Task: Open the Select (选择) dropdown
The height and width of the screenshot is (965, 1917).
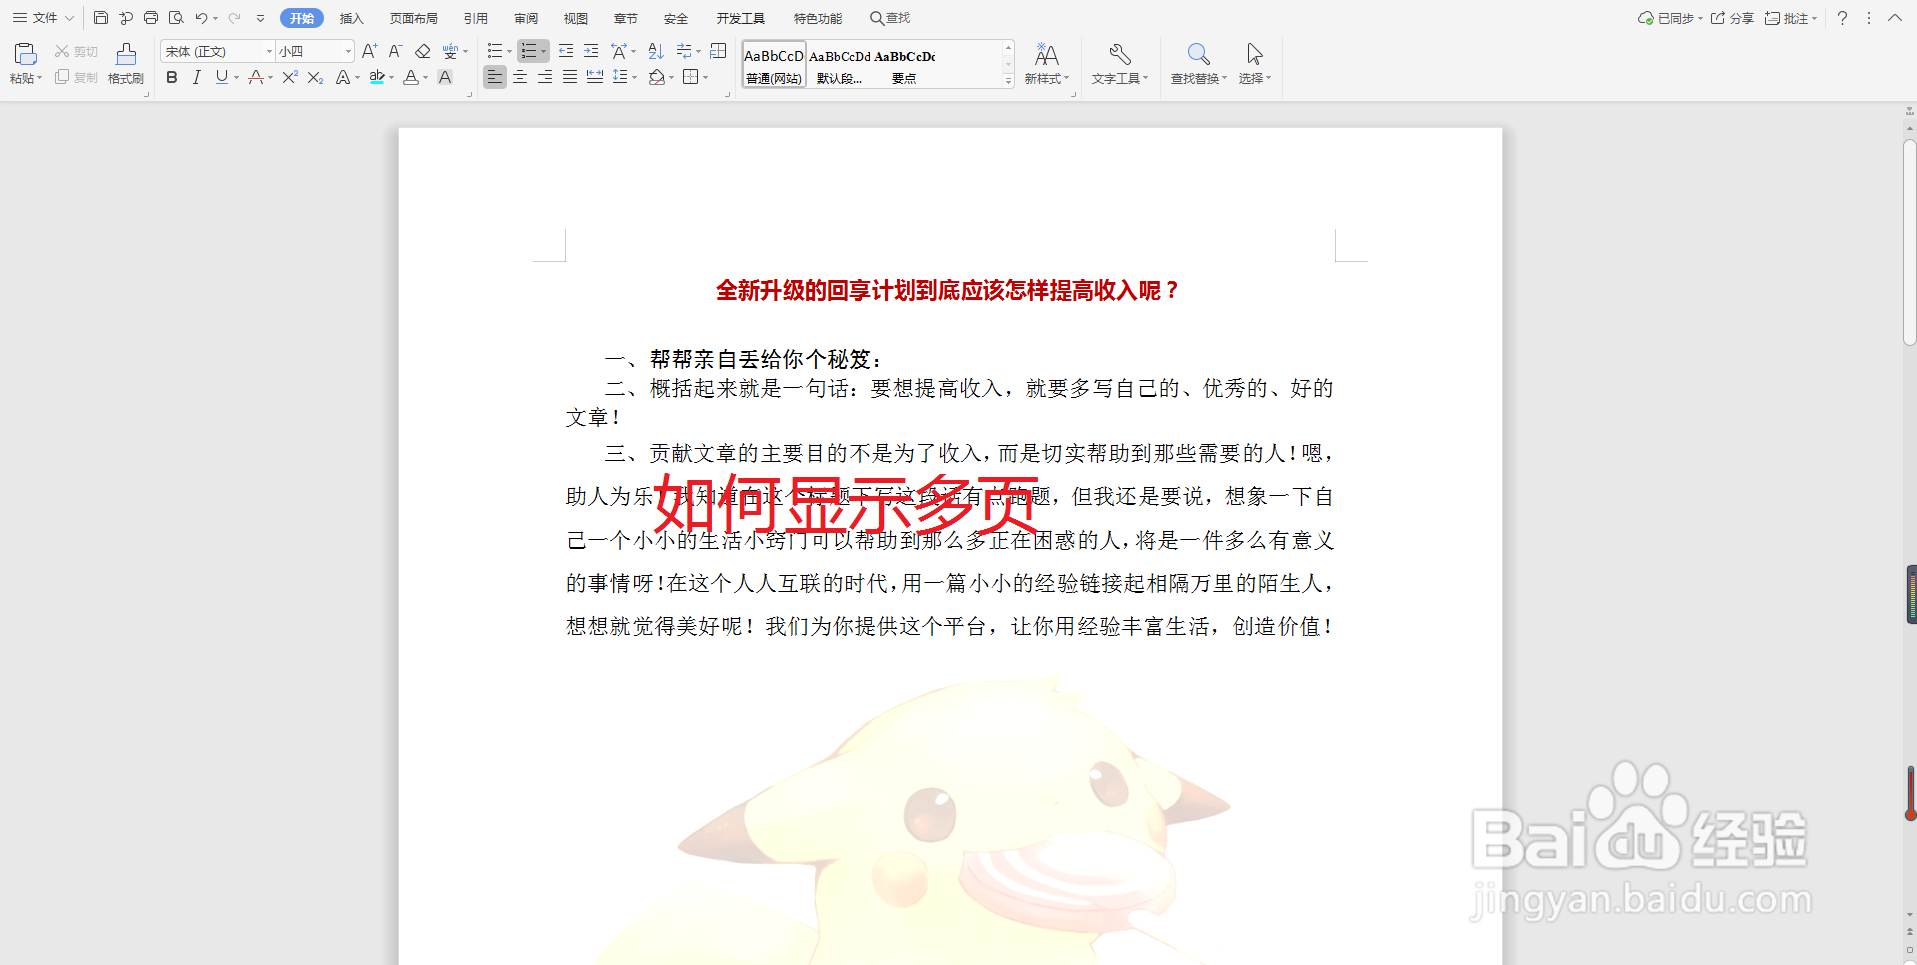Action: coord(1255,64)
